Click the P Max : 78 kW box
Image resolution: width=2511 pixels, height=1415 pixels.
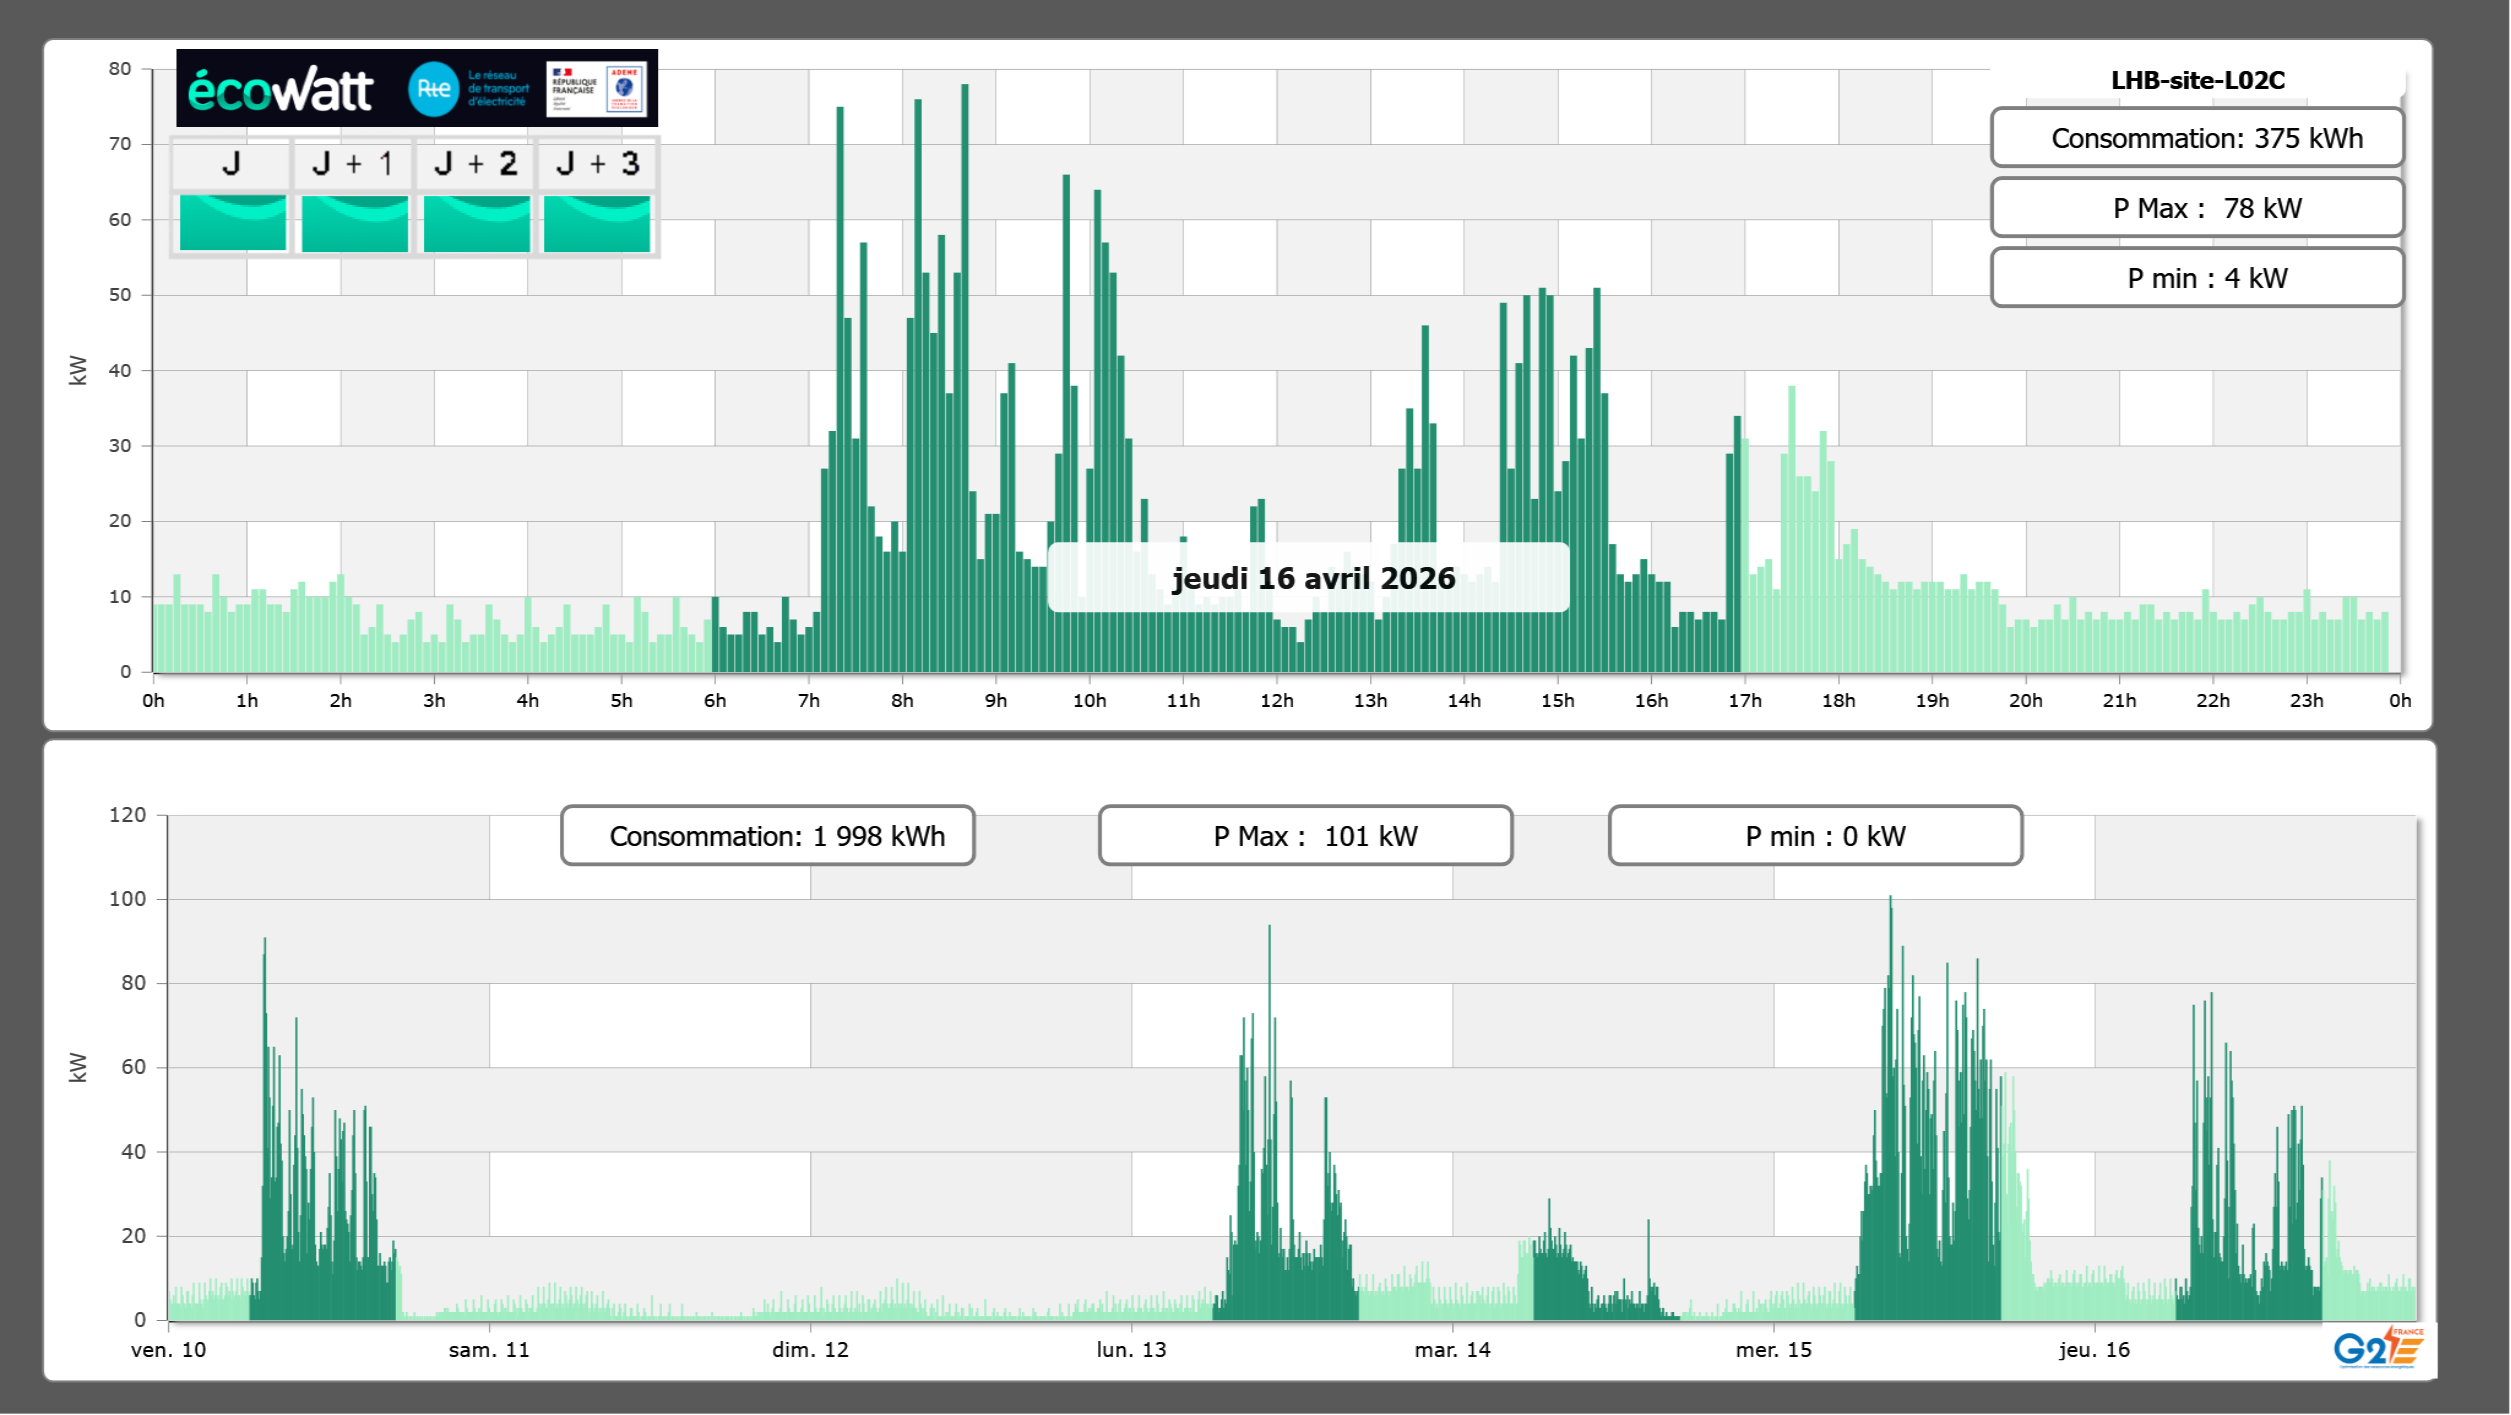(x=2196, y=208)
